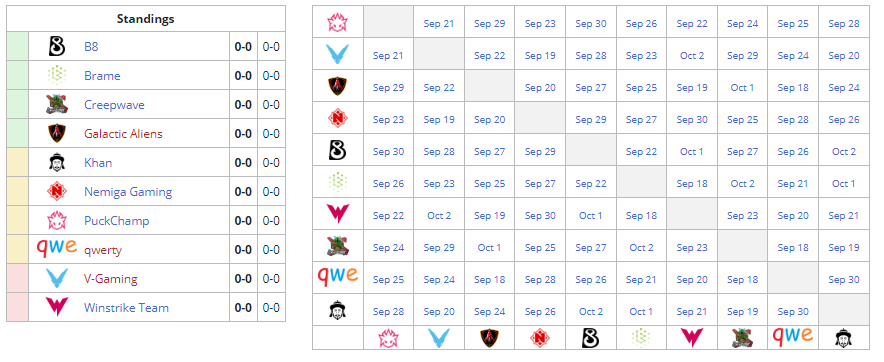The image size is (884, 362).
Task: Click Sep 30 in the qwerty row's last column
Action: tap(844, 279)
